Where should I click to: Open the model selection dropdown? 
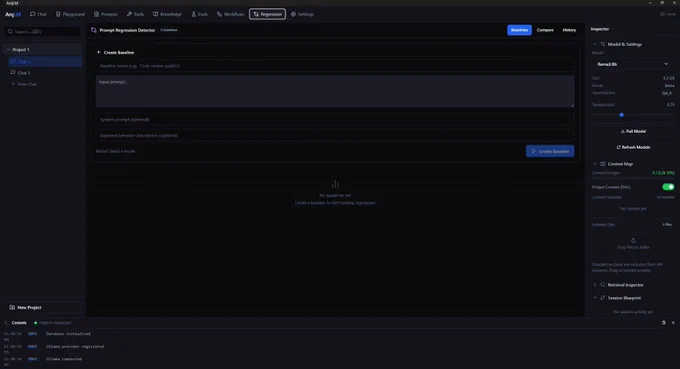[633, 64]
